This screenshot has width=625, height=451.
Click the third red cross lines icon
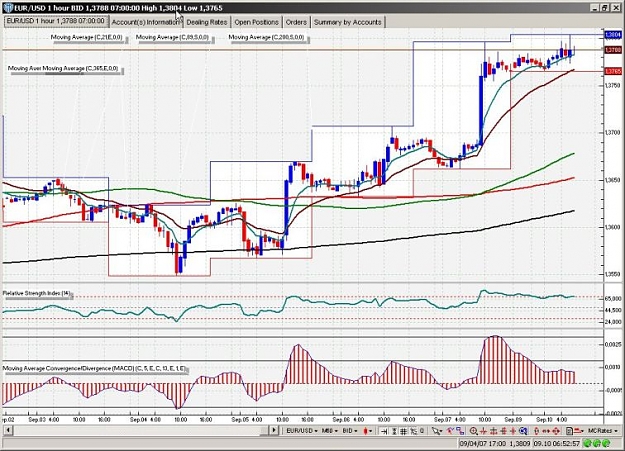tap(503, 431)
